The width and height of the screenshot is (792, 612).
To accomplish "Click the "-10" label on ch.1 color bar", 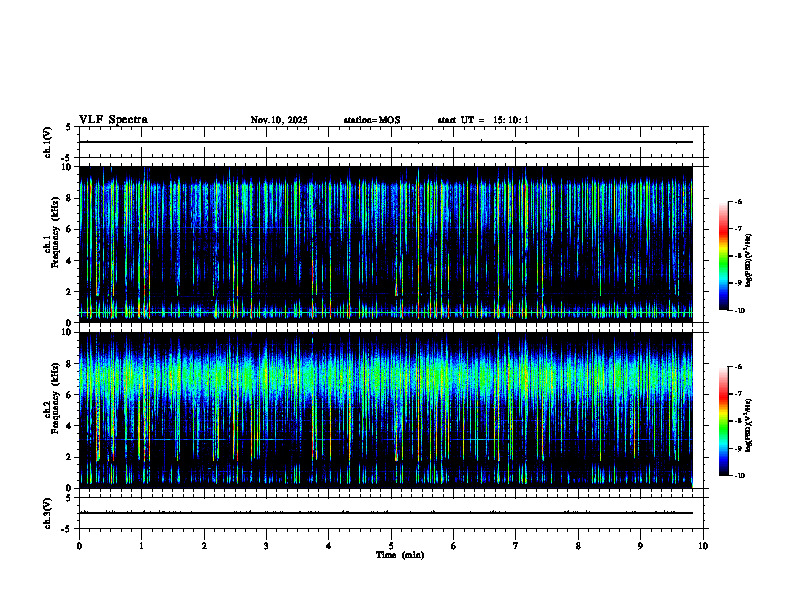I will 740,311.
